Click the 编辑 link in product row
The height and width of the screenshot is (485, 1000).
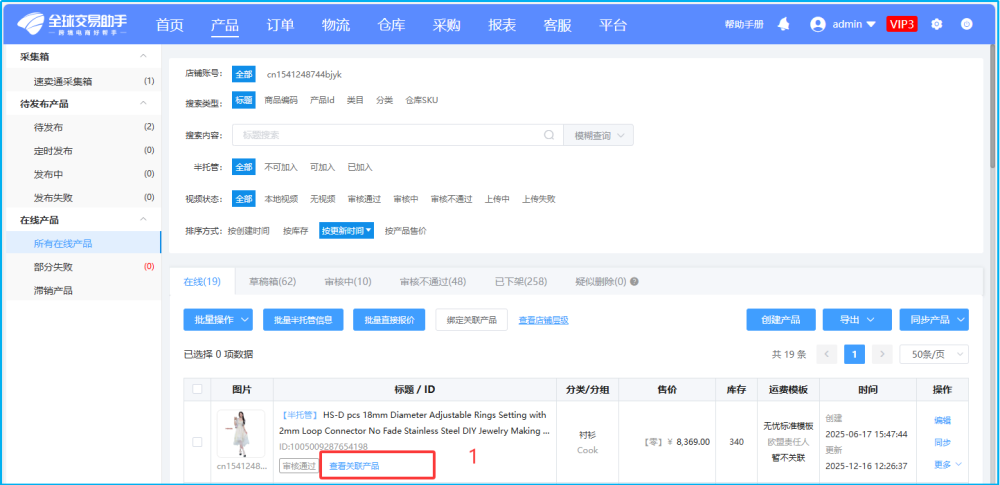(x=943, y=420)
